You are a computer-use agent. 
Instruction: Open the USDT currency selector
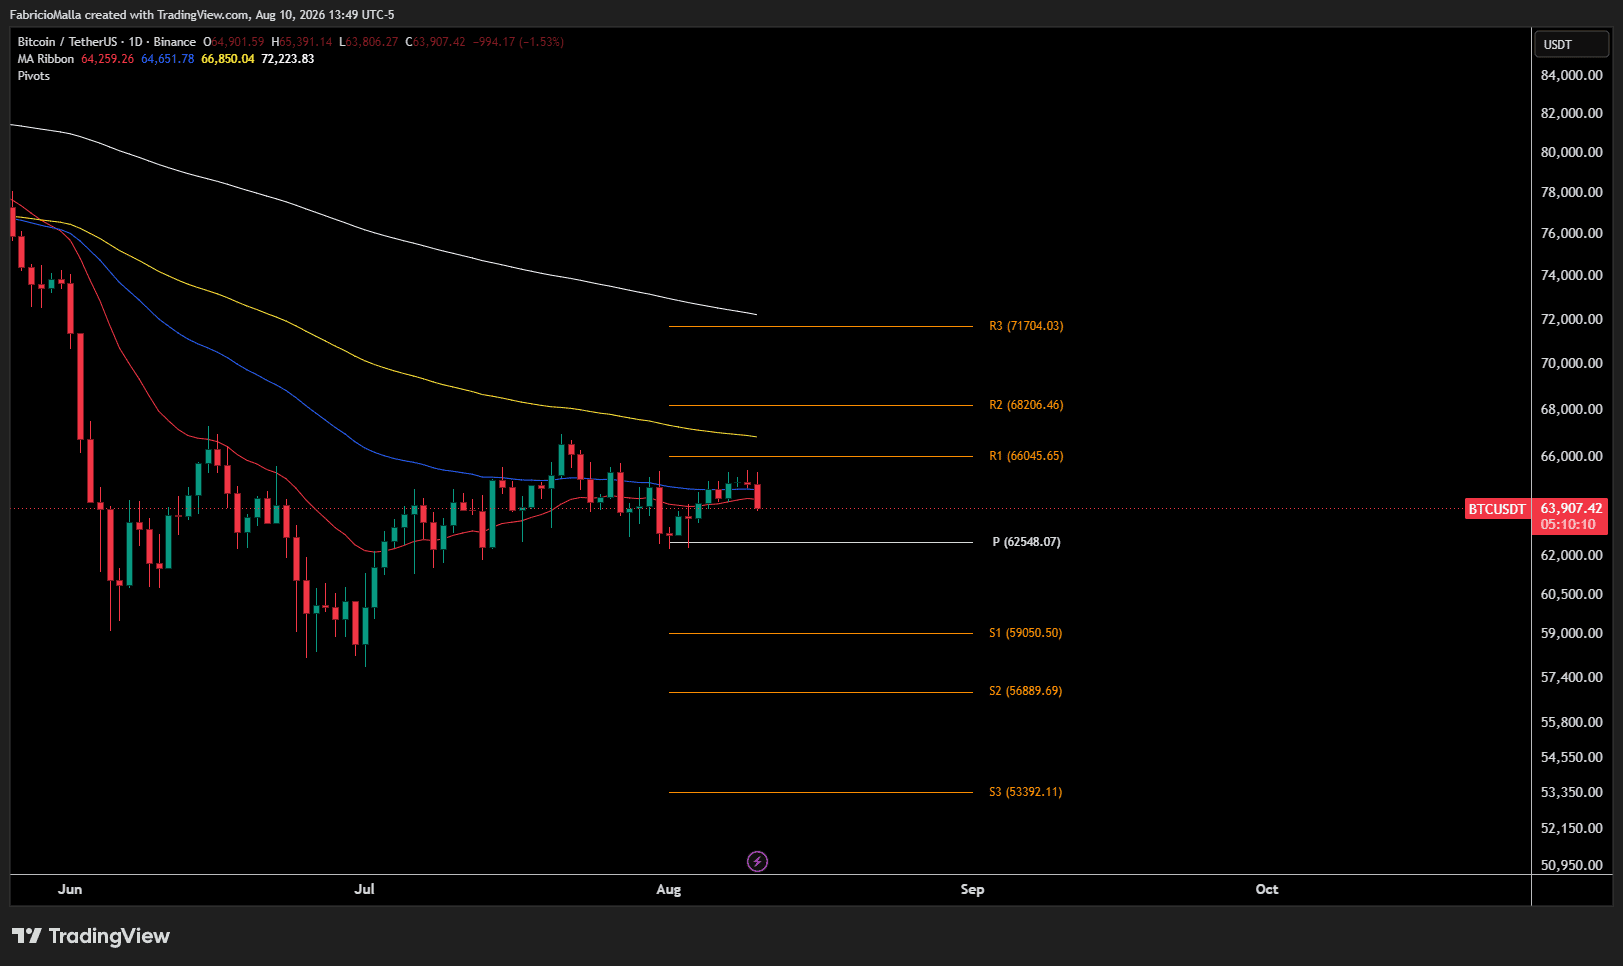pyautogui.click(x=1571, y=44)
